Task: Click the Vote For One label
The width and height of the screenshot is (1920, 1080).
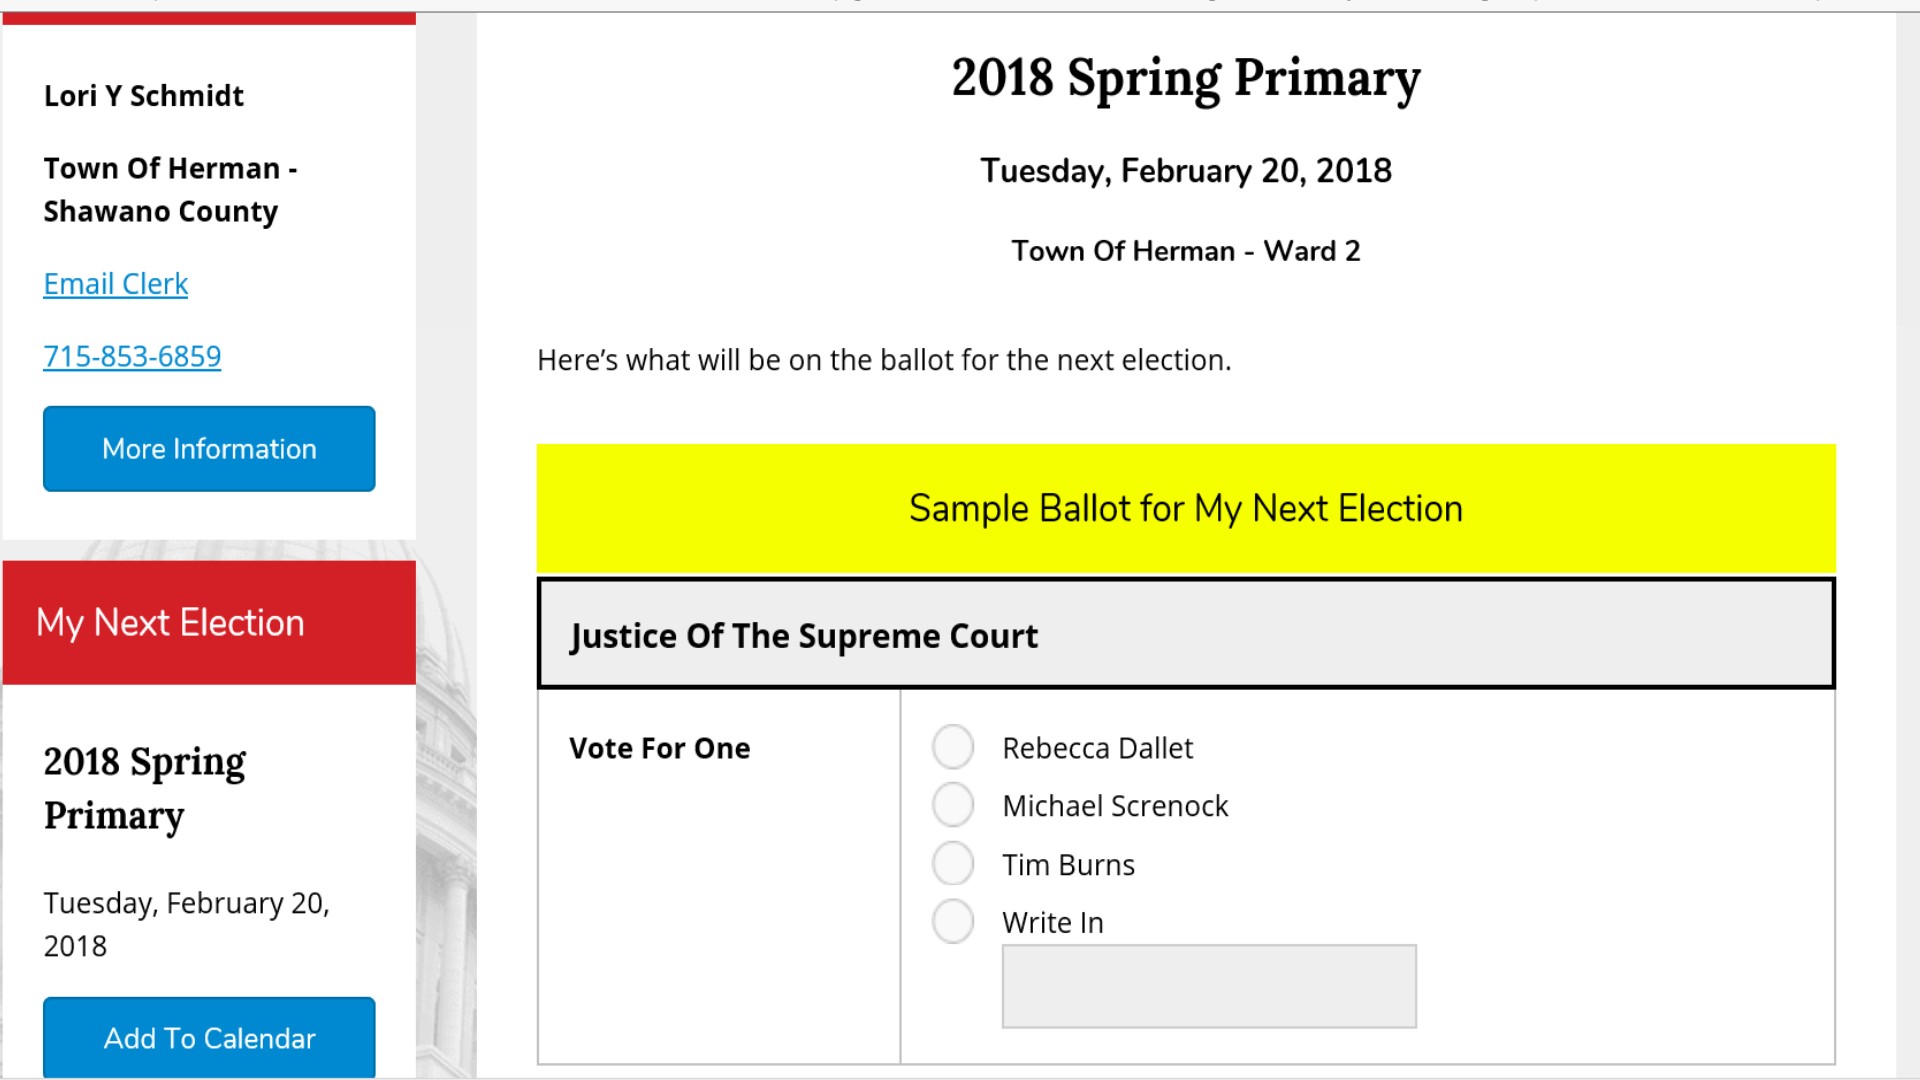Action: [x=659, y=748]
